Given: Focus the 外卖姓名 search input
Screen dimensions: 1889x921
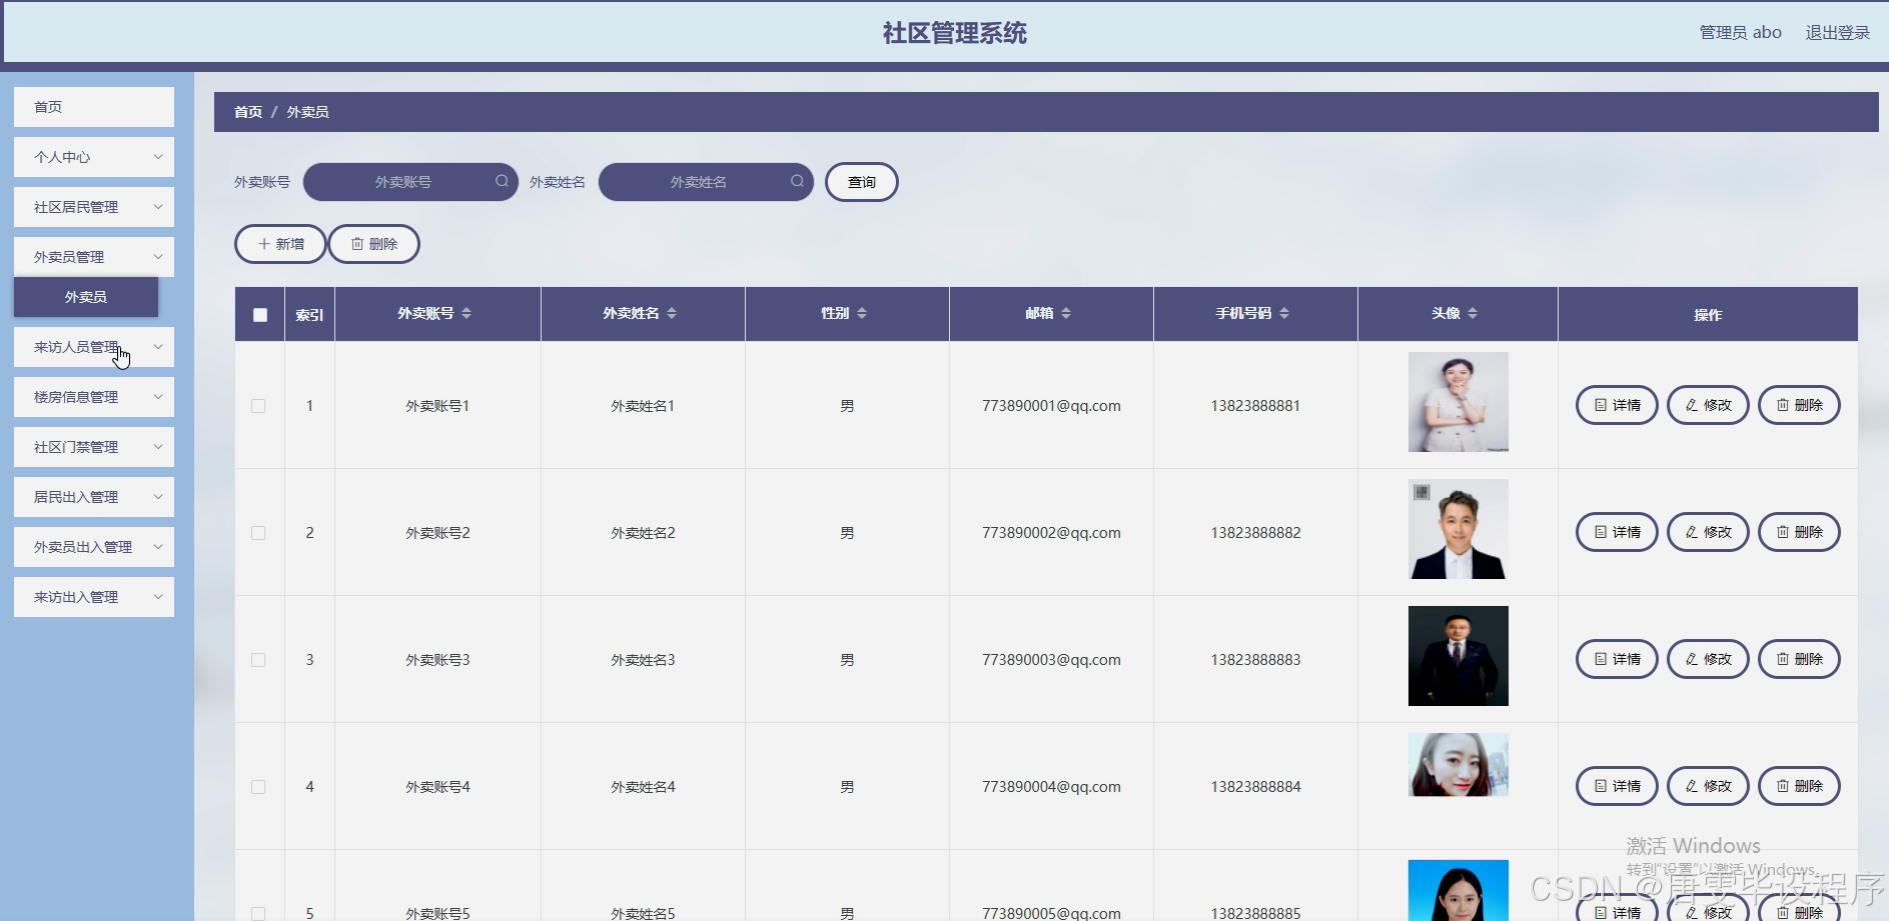Looking at the screenshot, I should click(x=706, y=182).
